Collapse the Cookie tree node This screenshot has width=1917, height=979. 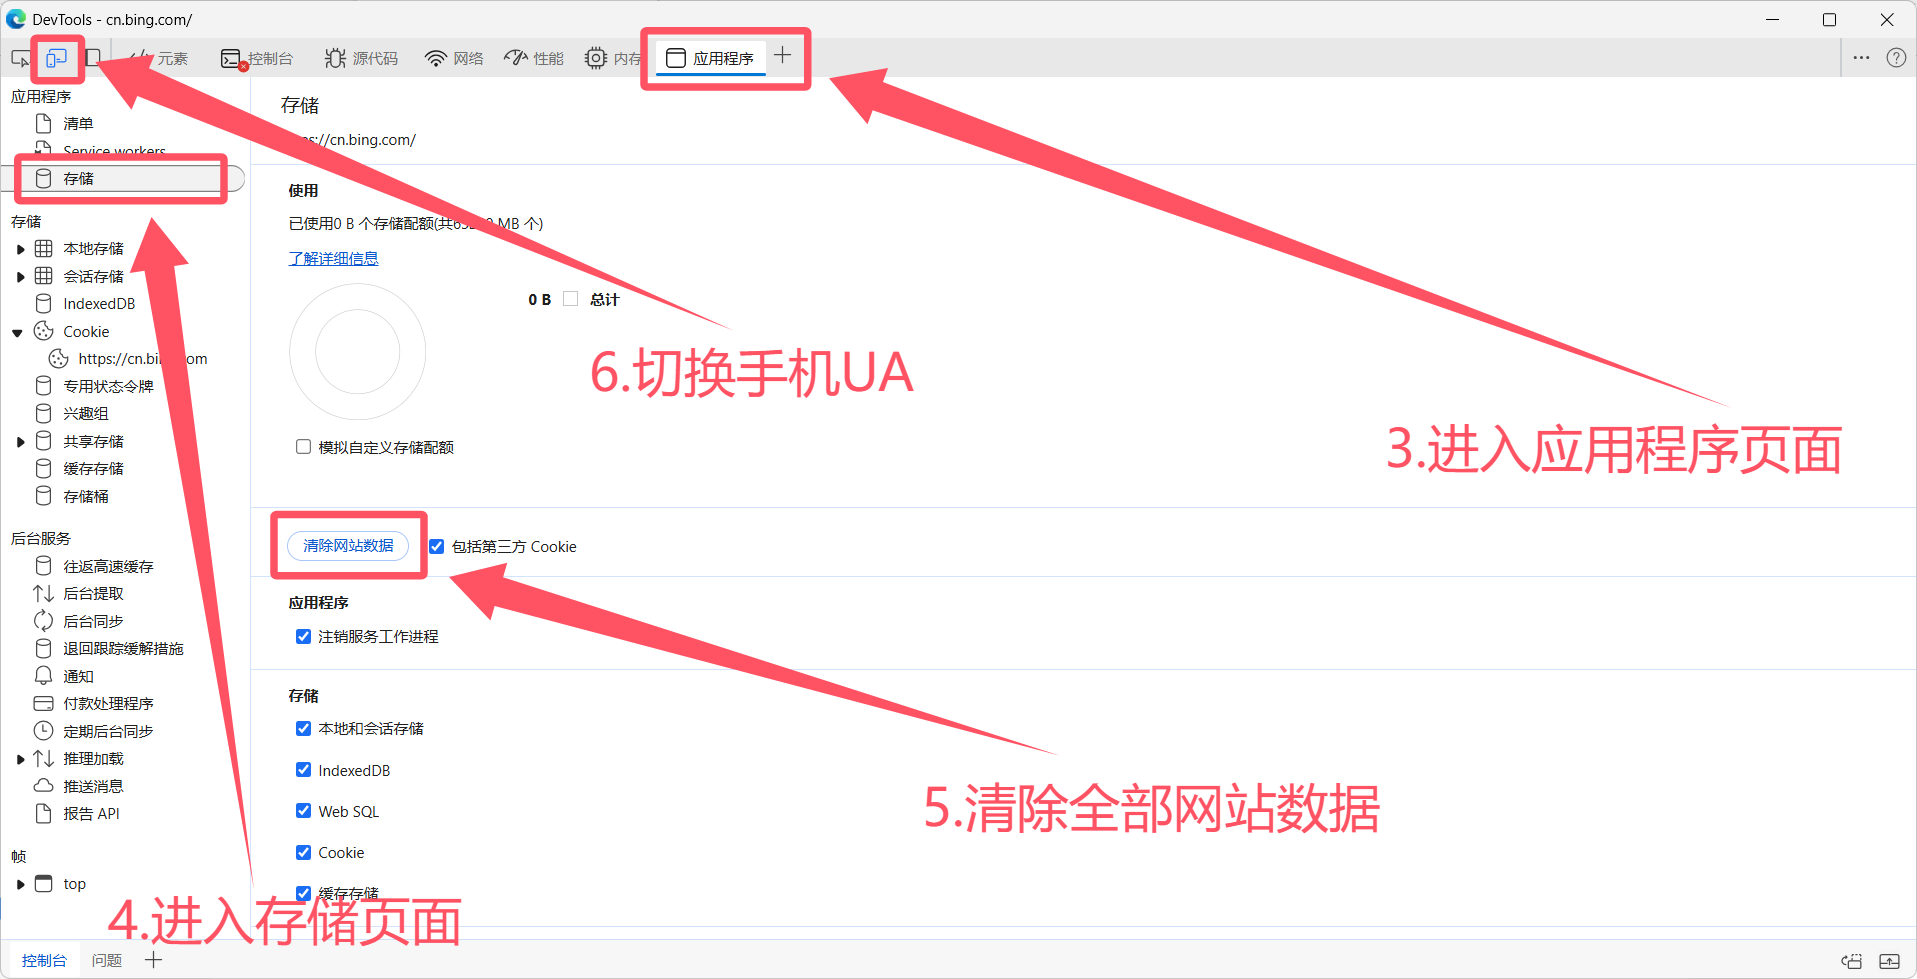(x=18, y=333)
